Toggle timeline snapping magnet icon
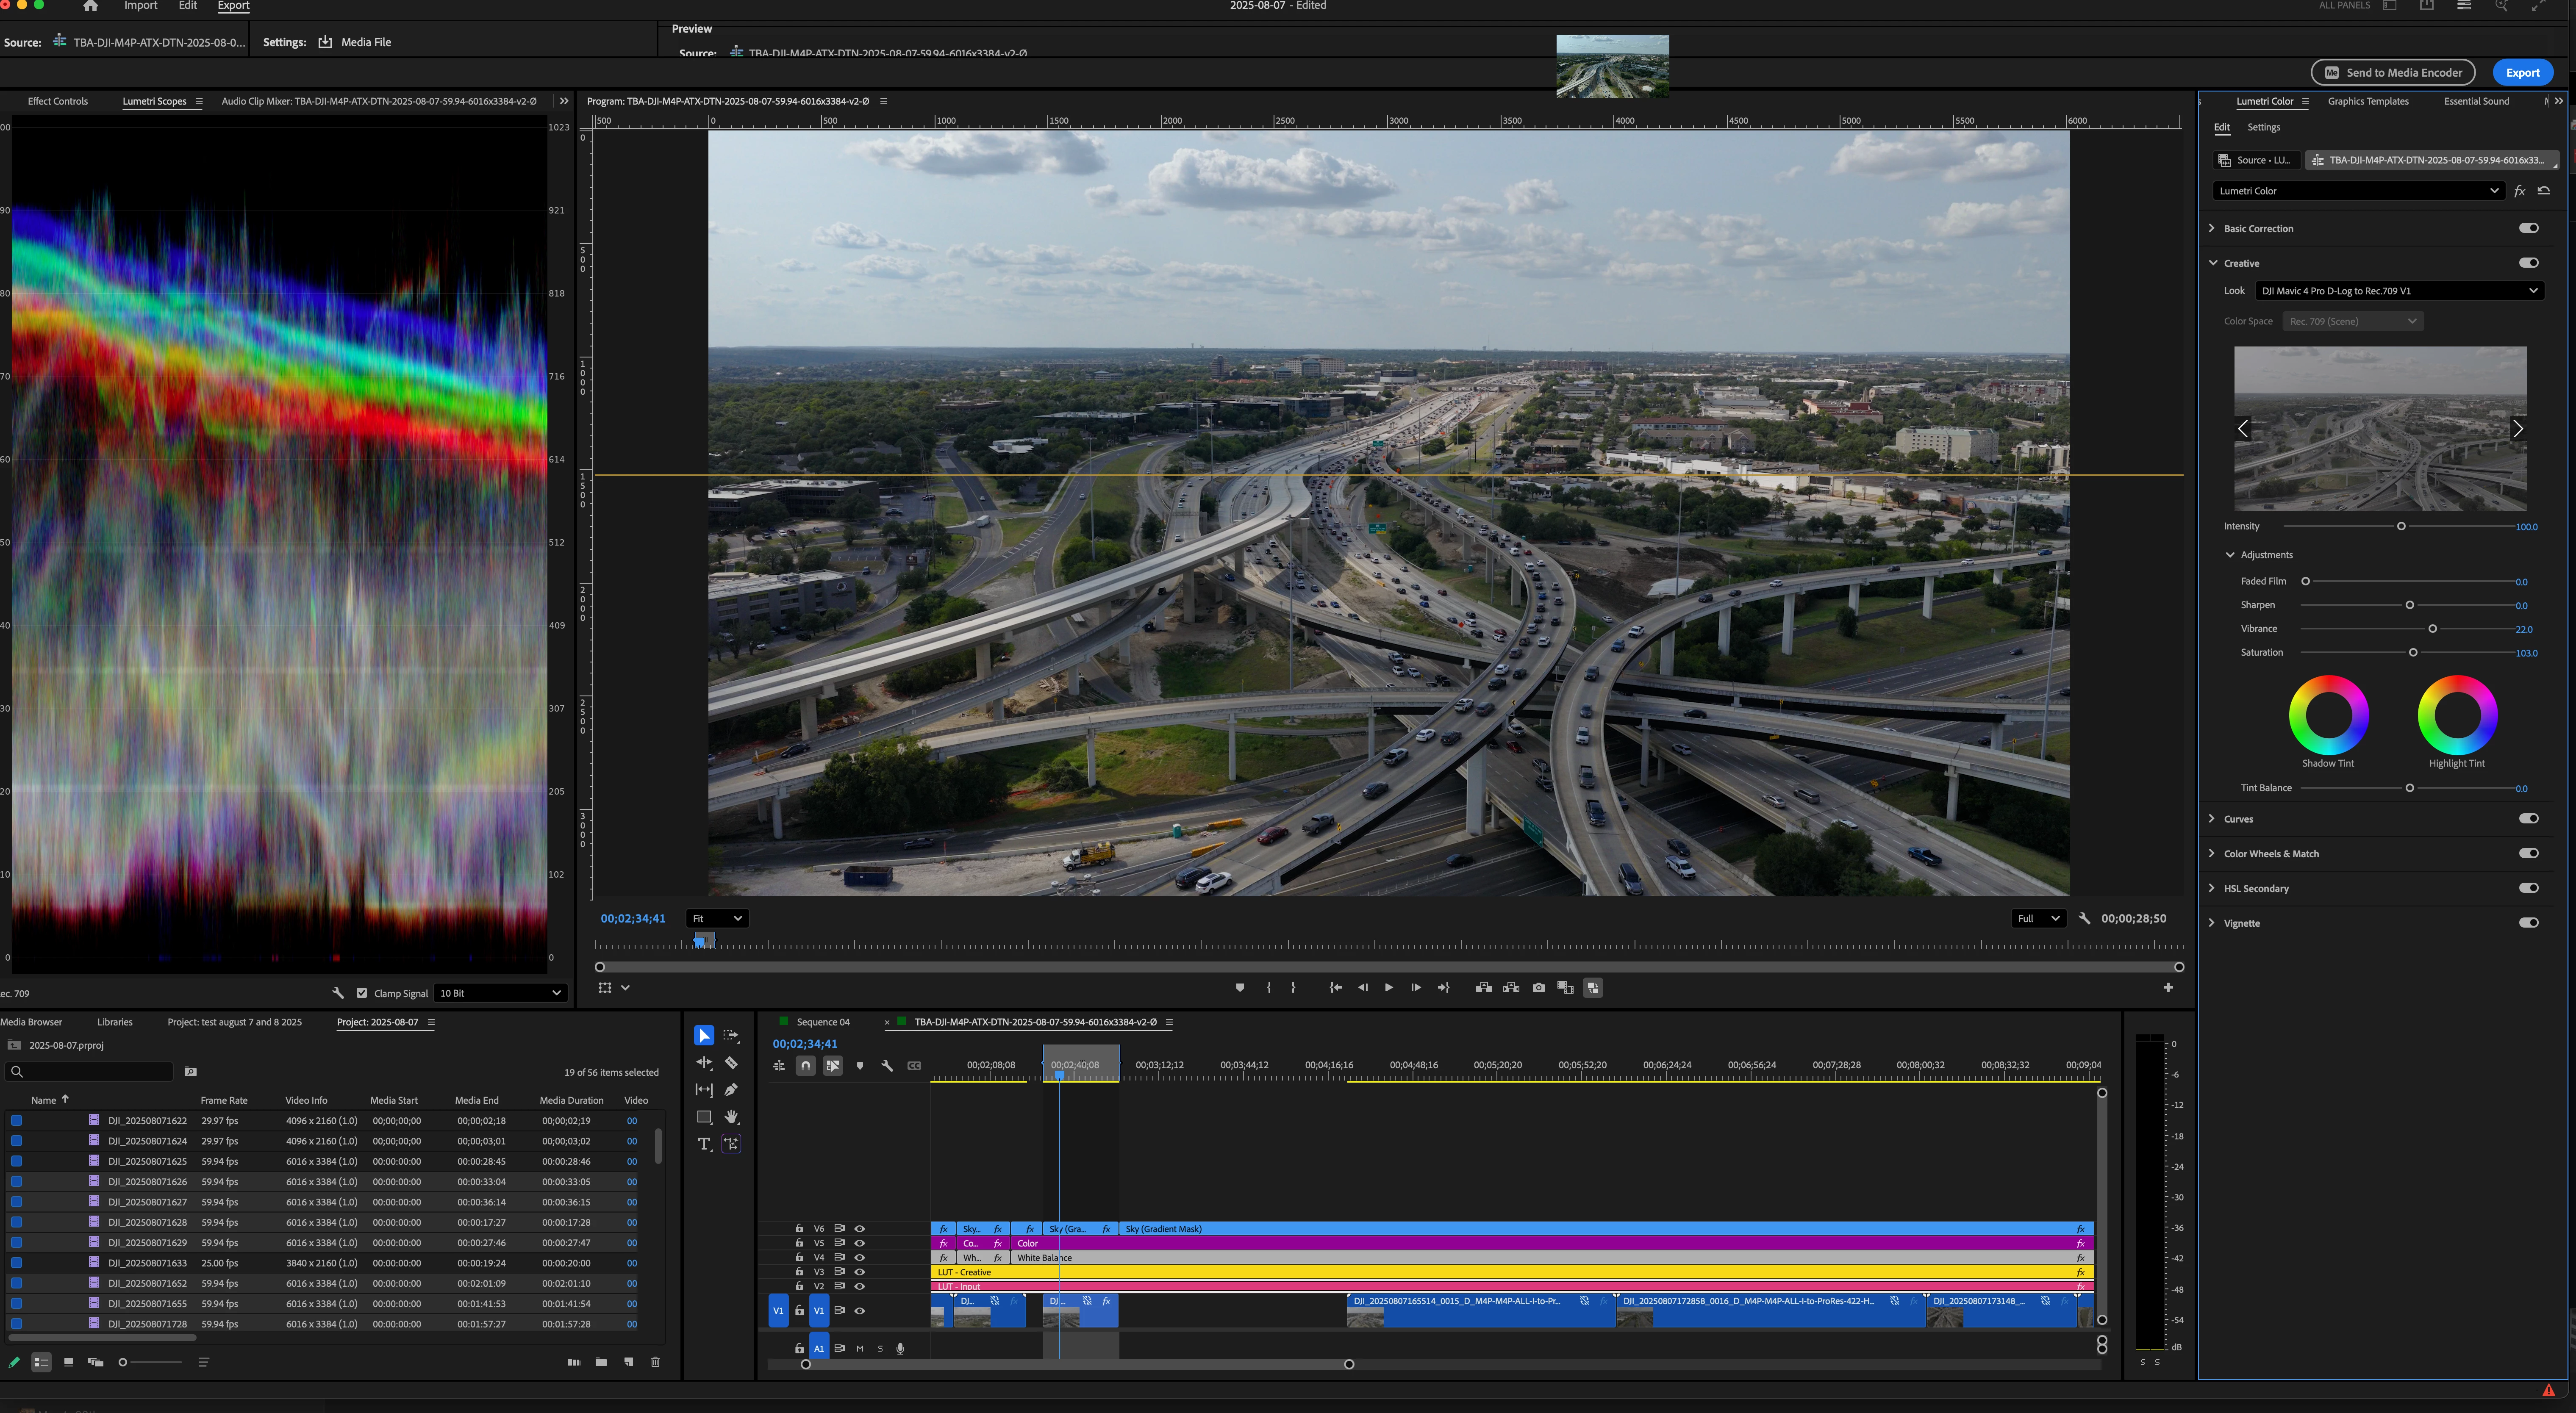Screen dimensions: 2576x1413 [806, 1066]
